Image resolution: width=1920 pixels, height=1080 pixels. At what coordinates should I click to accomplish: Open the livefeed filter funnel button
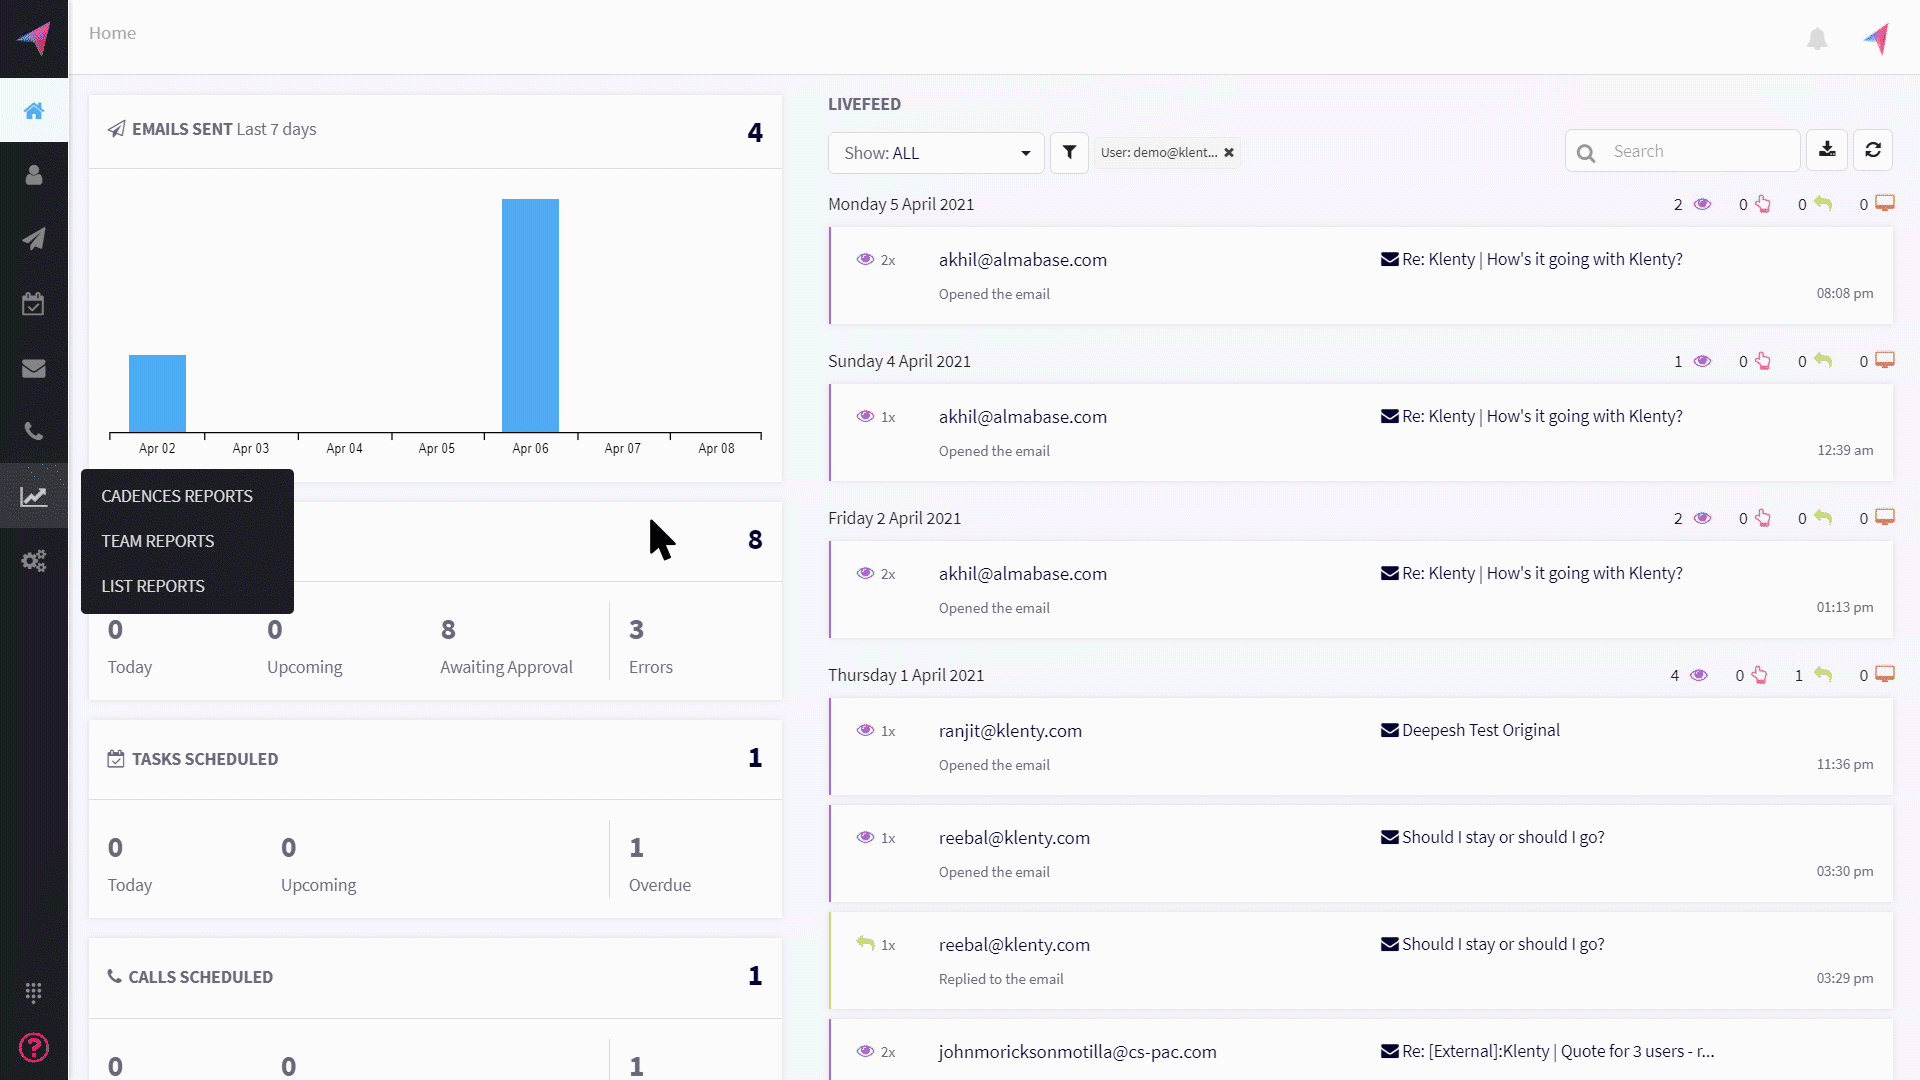tap(1069, 153)
